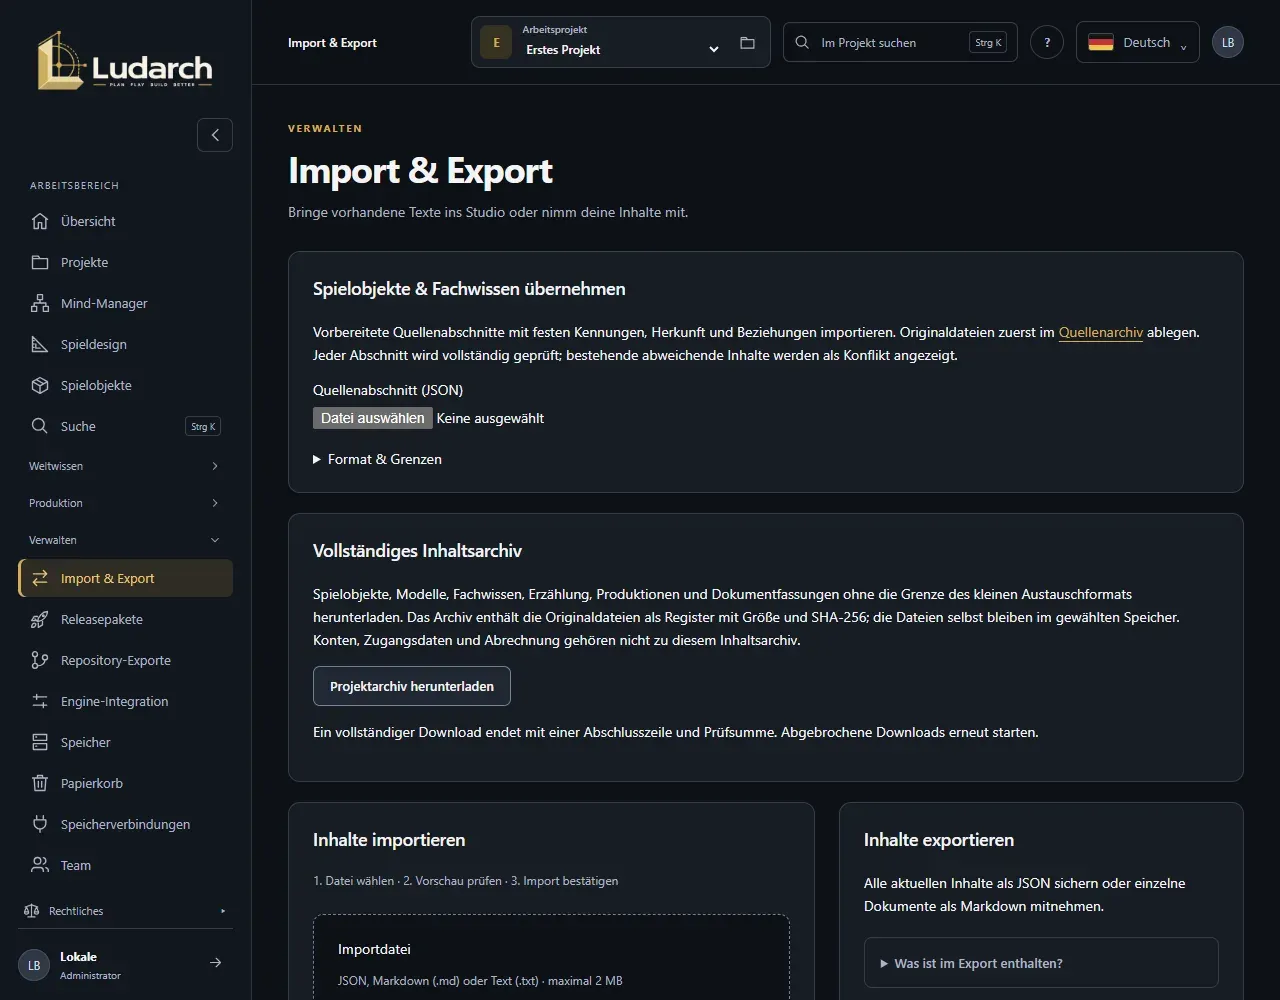Click Projektarchiv herunterladen
This screenshot has width=1280, height=1000.
pos(412,686)
